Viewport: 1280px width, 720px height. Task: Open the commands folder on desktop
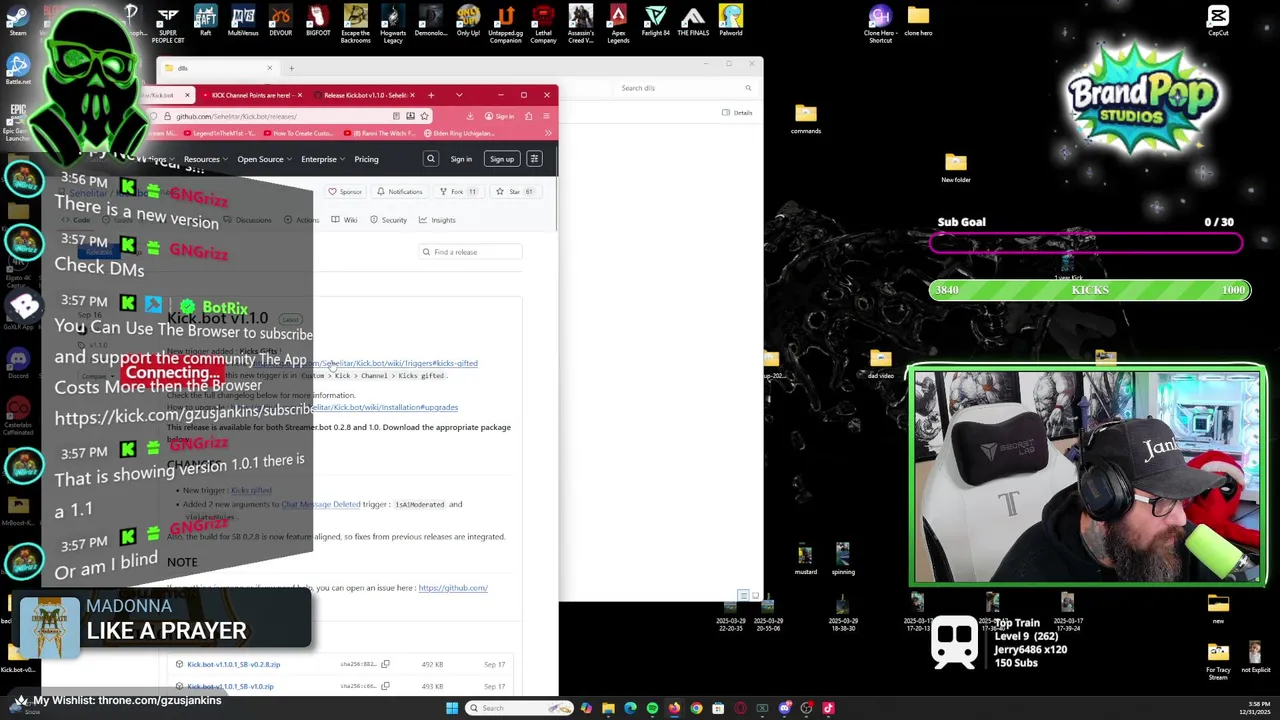(806, 118)
